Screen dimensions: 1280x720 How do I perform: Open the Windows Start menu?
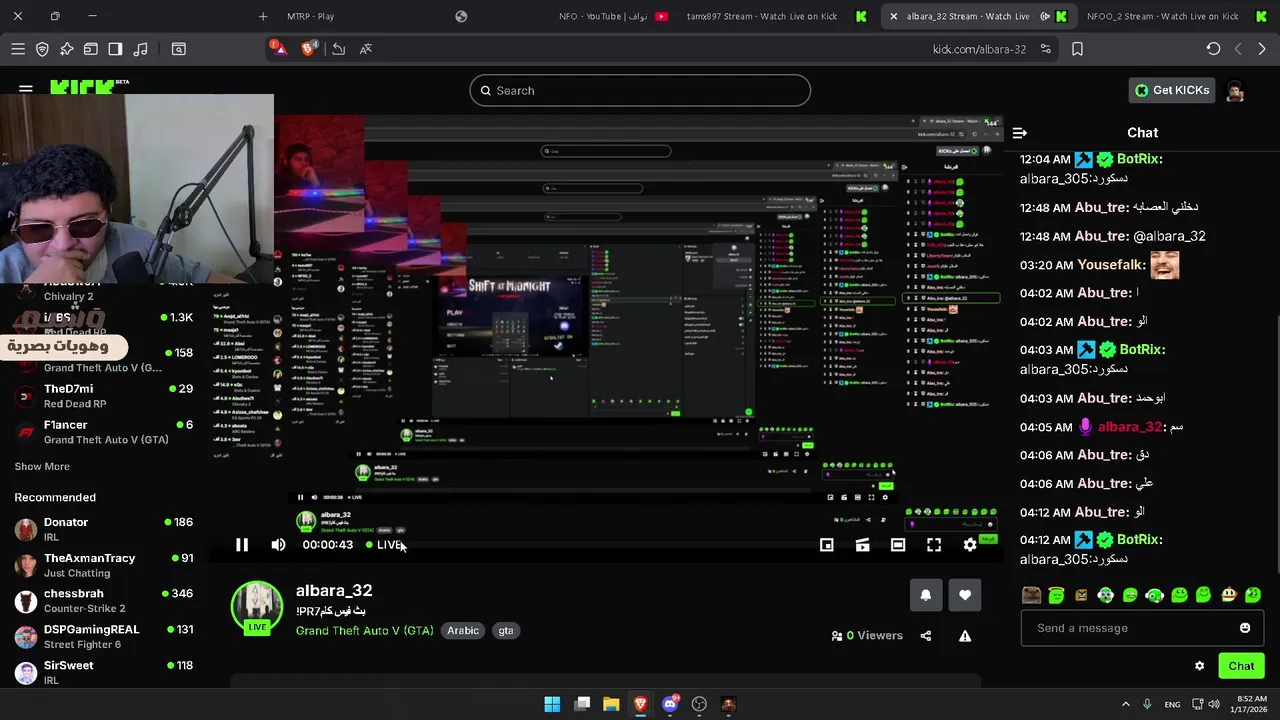coord(552,704)
